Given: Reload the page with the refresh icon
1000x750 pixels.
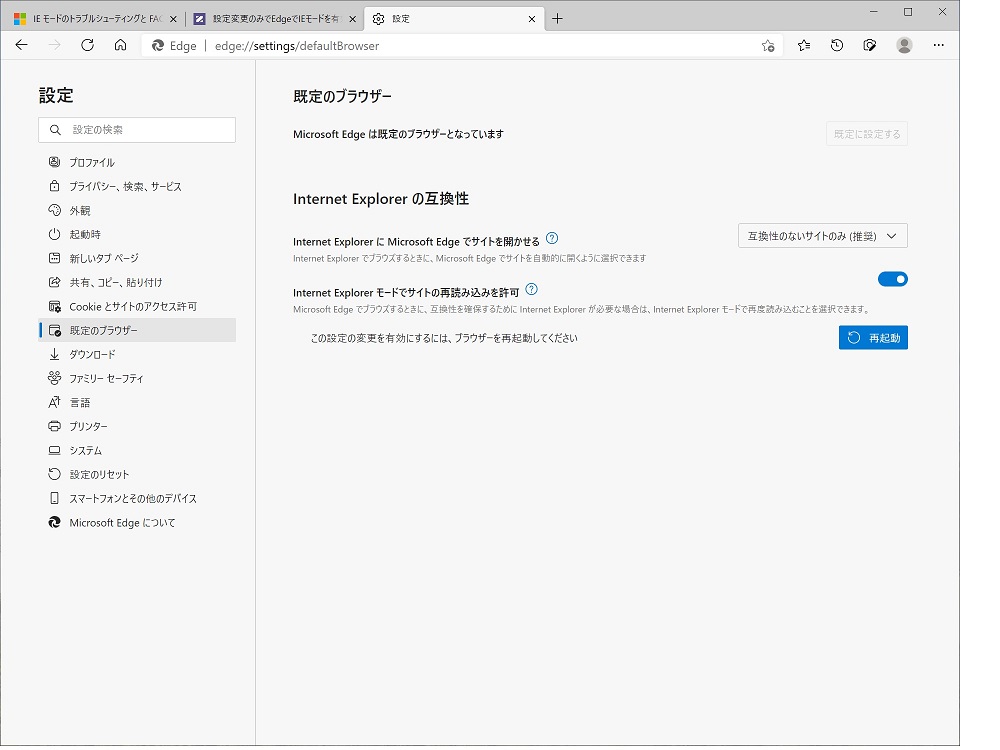Looking at the screenshot, I should tap(87, 45).
